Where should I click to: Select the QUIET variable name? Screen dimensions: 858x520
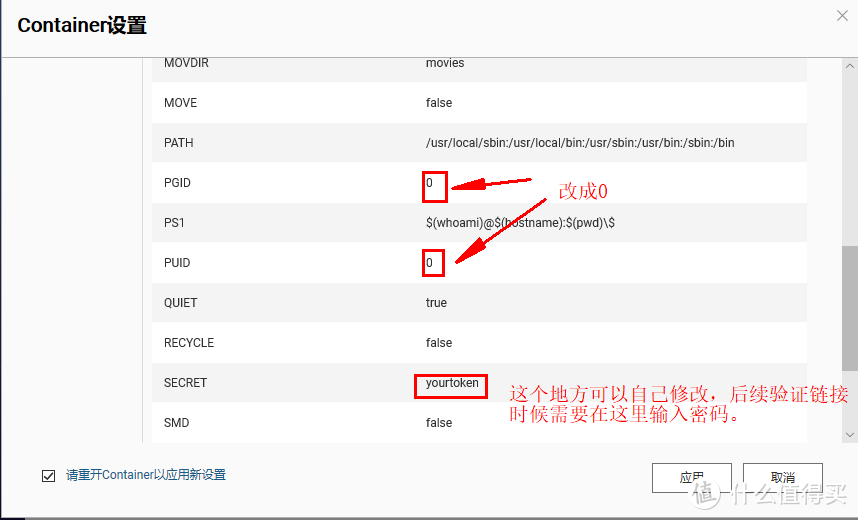pyautogui.click(x=180, y=303)
